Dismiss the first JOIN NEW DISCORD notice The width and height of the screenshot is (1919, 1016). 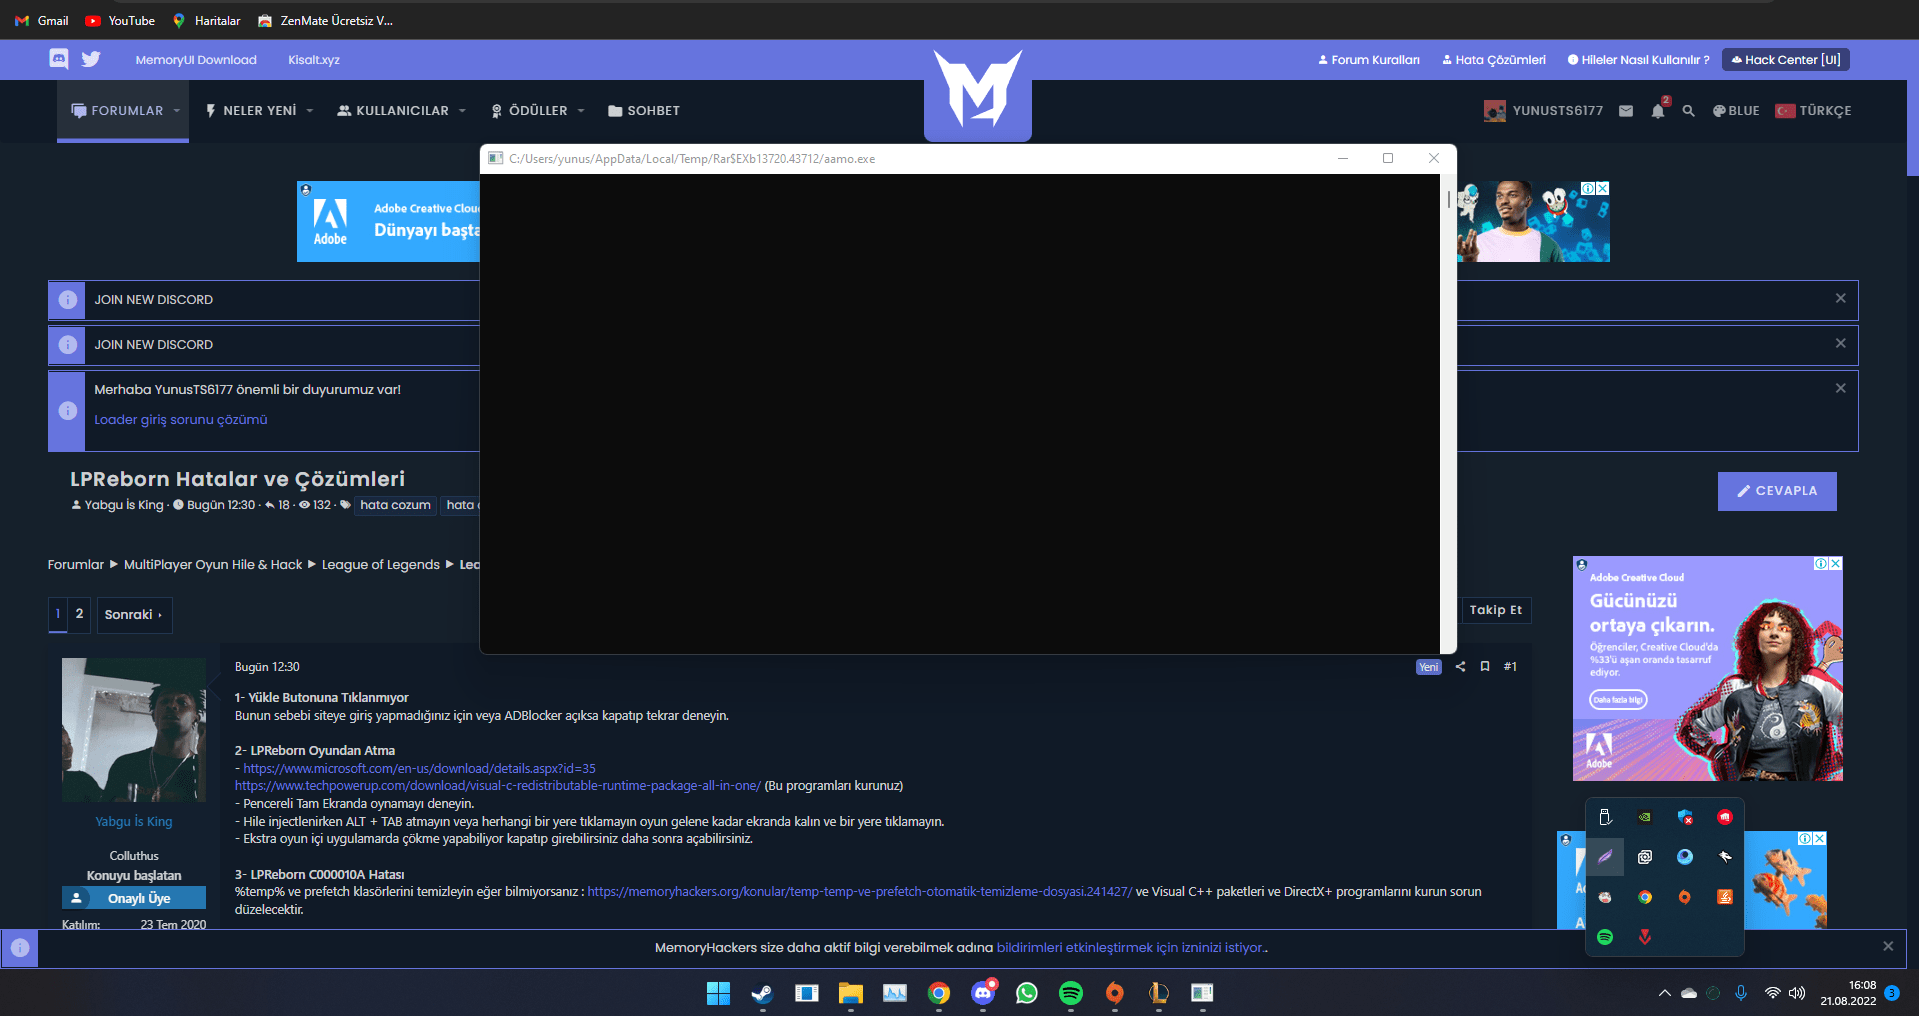[x=1840, y=298]
